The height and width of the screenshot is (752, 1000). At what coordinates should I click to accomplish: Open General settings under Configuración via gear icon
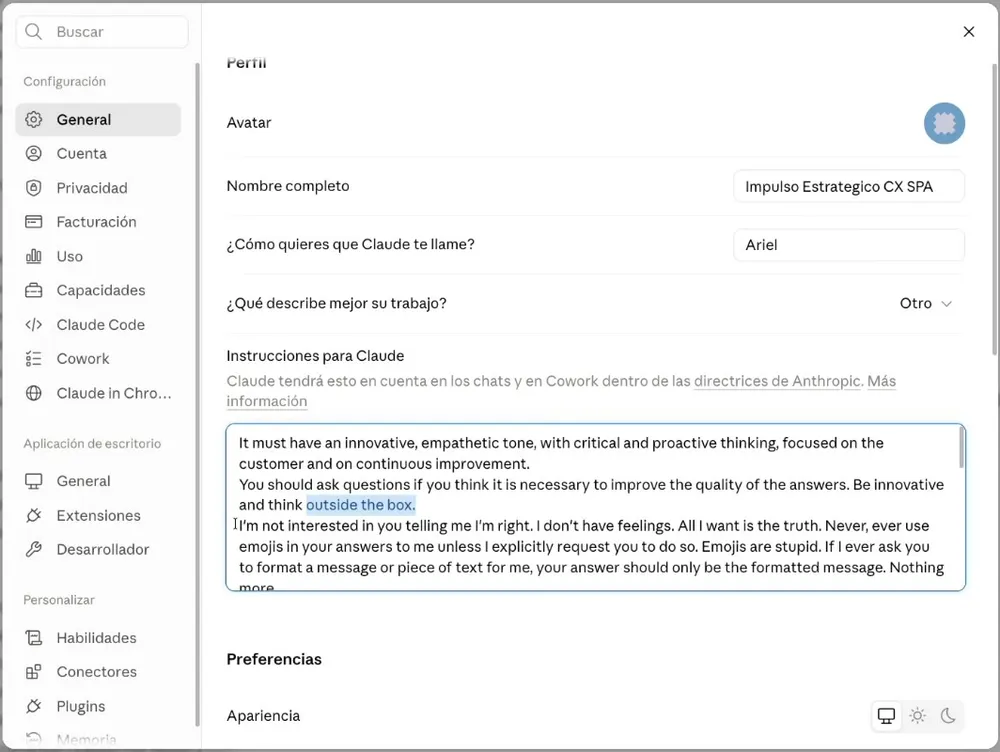[34, 119]
